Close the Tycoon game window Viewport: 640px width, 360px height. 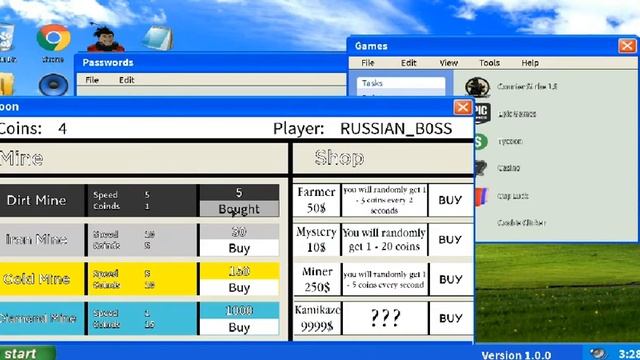(x=462, y=107)
